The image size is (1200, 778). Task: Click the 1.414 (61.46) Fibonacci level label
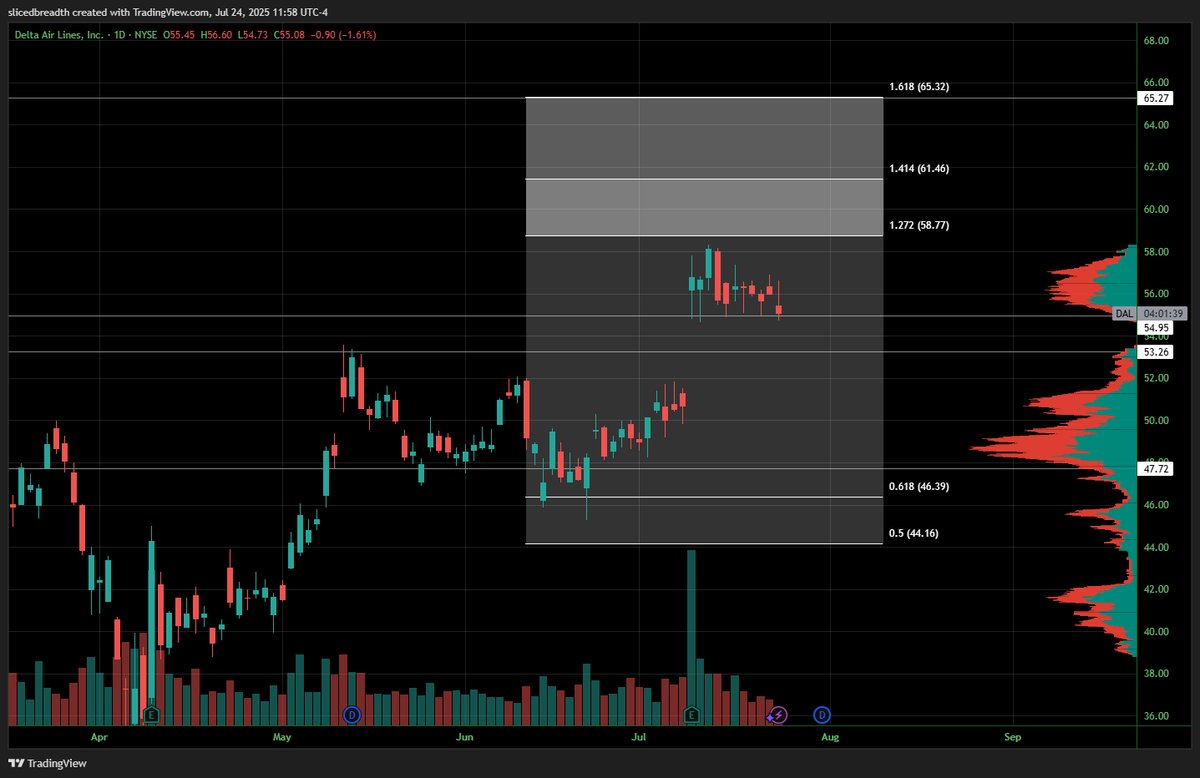[918, 169]
